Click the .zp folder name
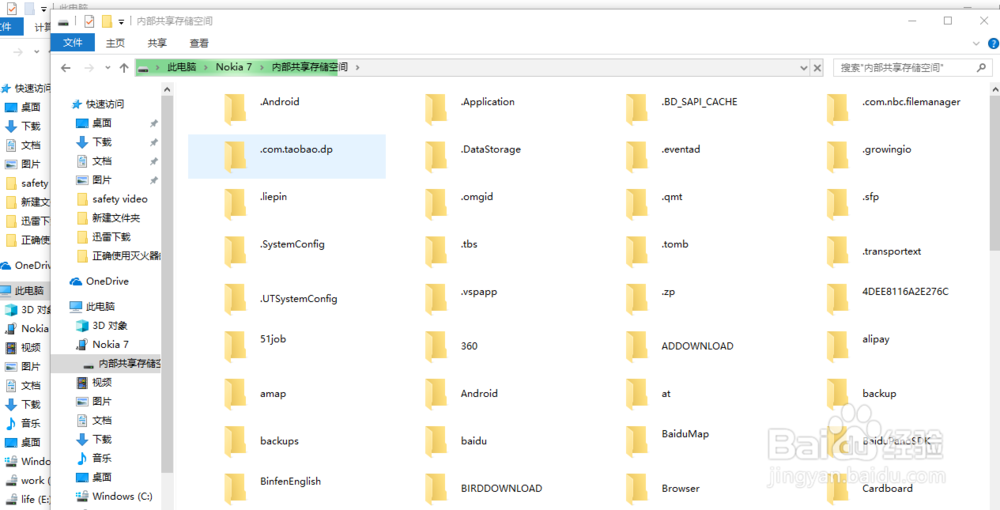The width and height of the screenshot is (1000, 510). 668,291
